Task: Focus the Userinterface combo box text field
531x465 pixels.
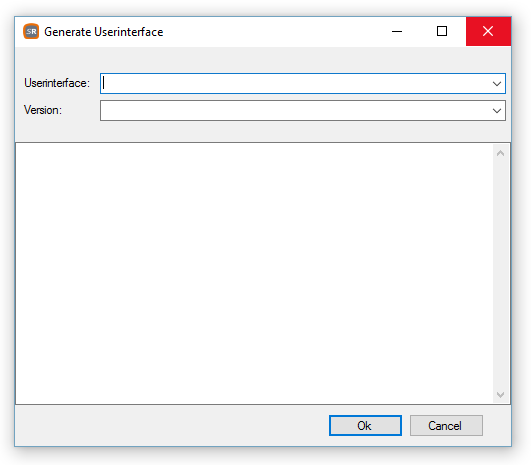Action: pyautogui.click(x=295, y=84)
